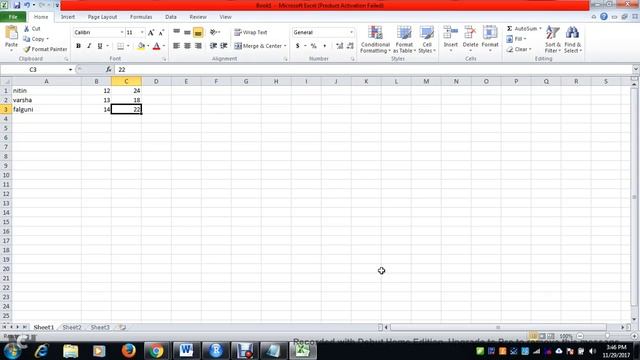Screen dimensions: 640x360
Task: Open Sort & Filter menu
Action: (553, 40)
